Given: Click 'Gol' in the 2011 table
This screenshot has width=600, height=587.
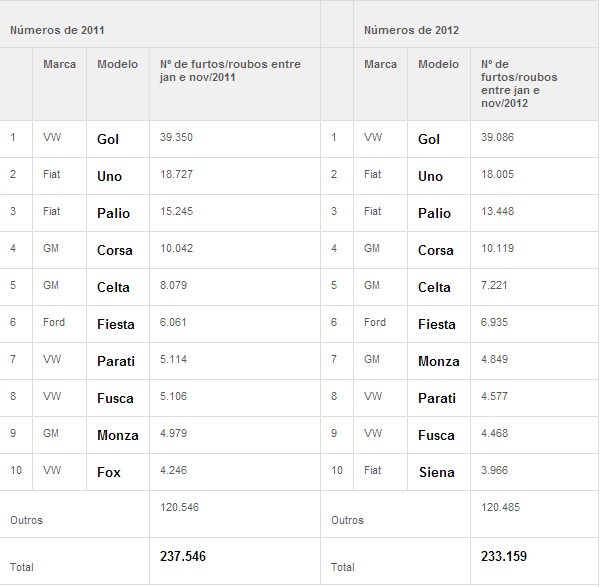Looking at the screenshot, I should [x=108, y=140].
